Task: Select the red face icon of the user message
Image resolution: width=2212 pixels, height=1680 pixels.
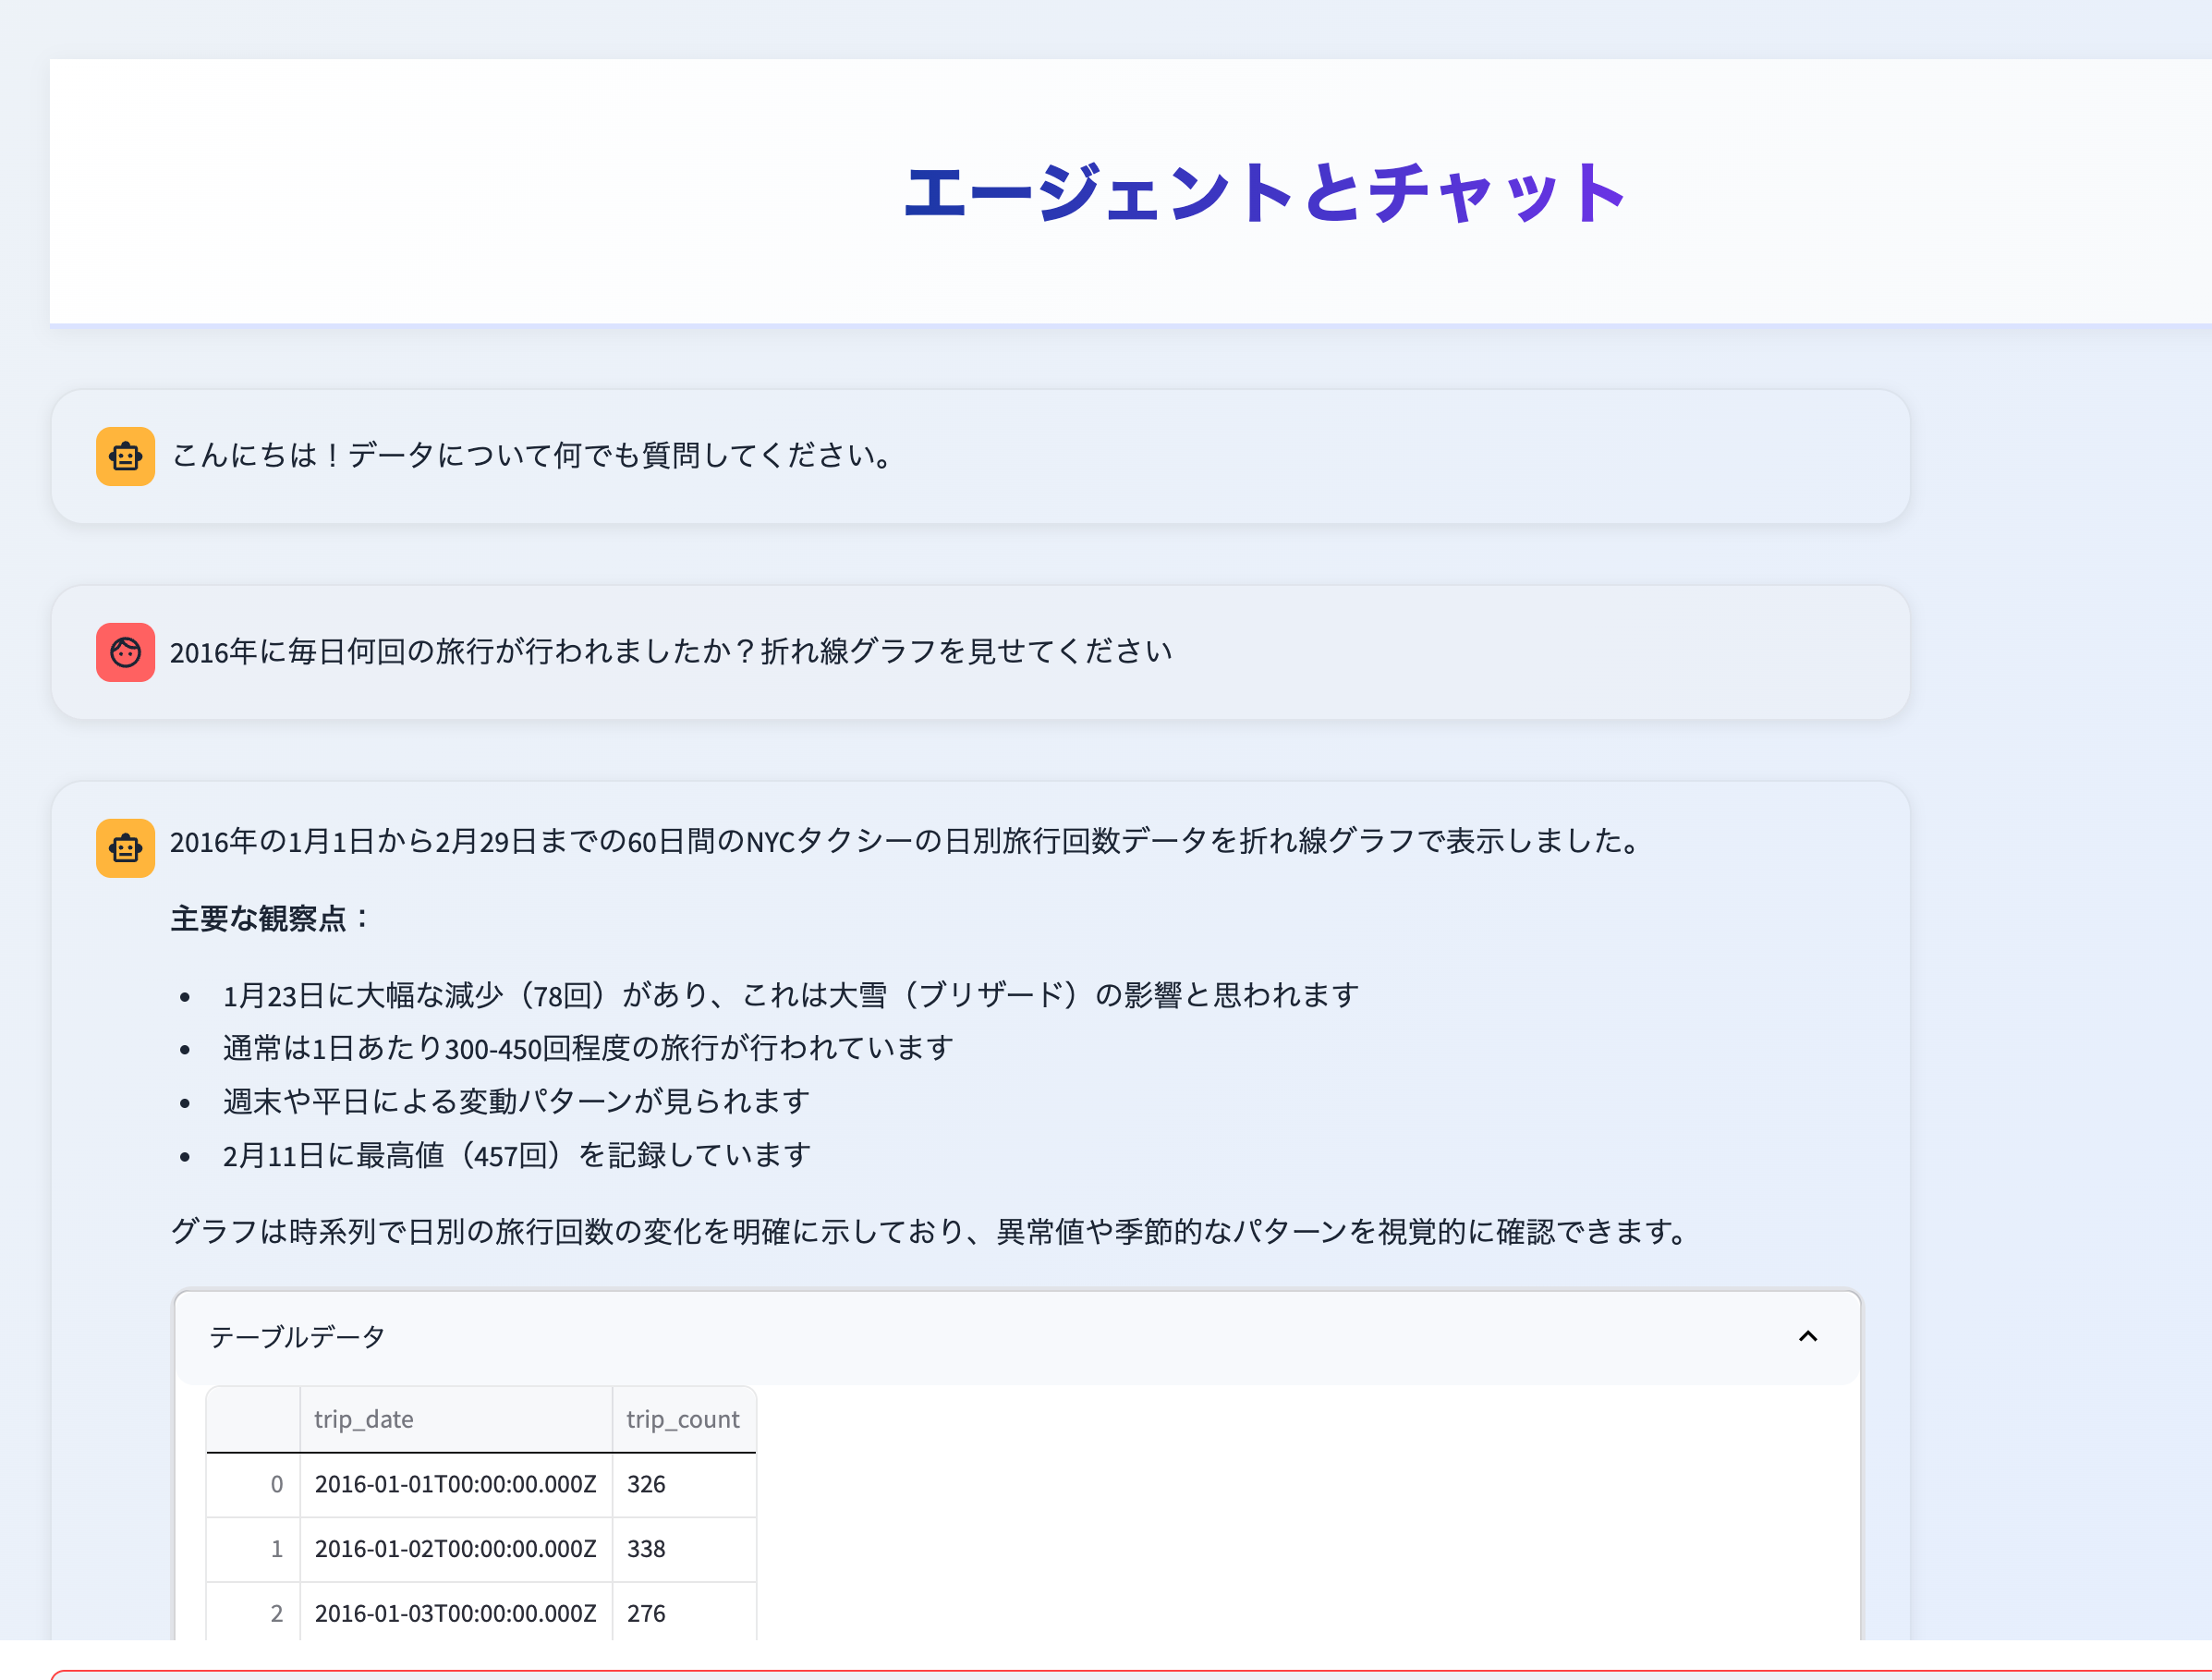Action: (124, 652)
